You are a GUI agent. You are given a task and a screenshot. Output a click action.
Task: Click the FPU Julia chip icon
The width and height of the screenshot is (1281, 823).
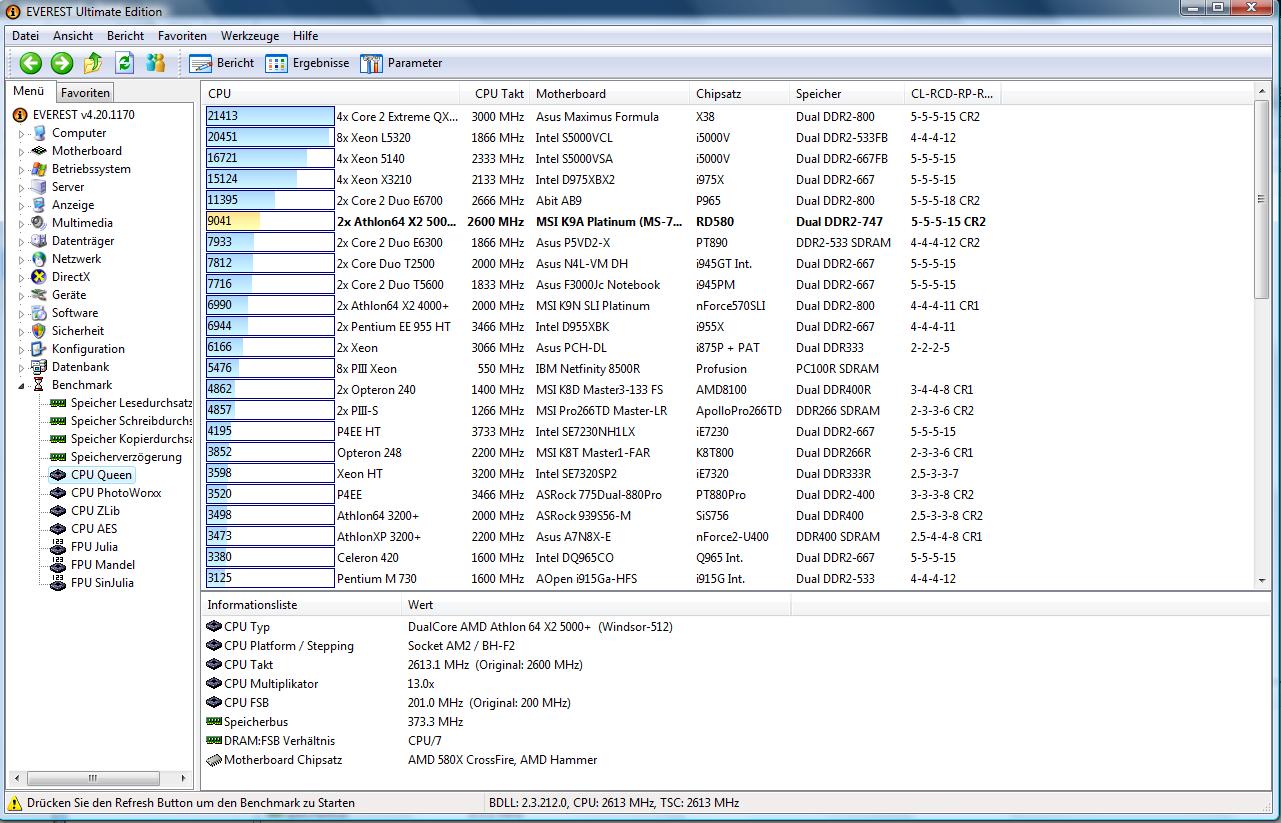pos(57,547)
